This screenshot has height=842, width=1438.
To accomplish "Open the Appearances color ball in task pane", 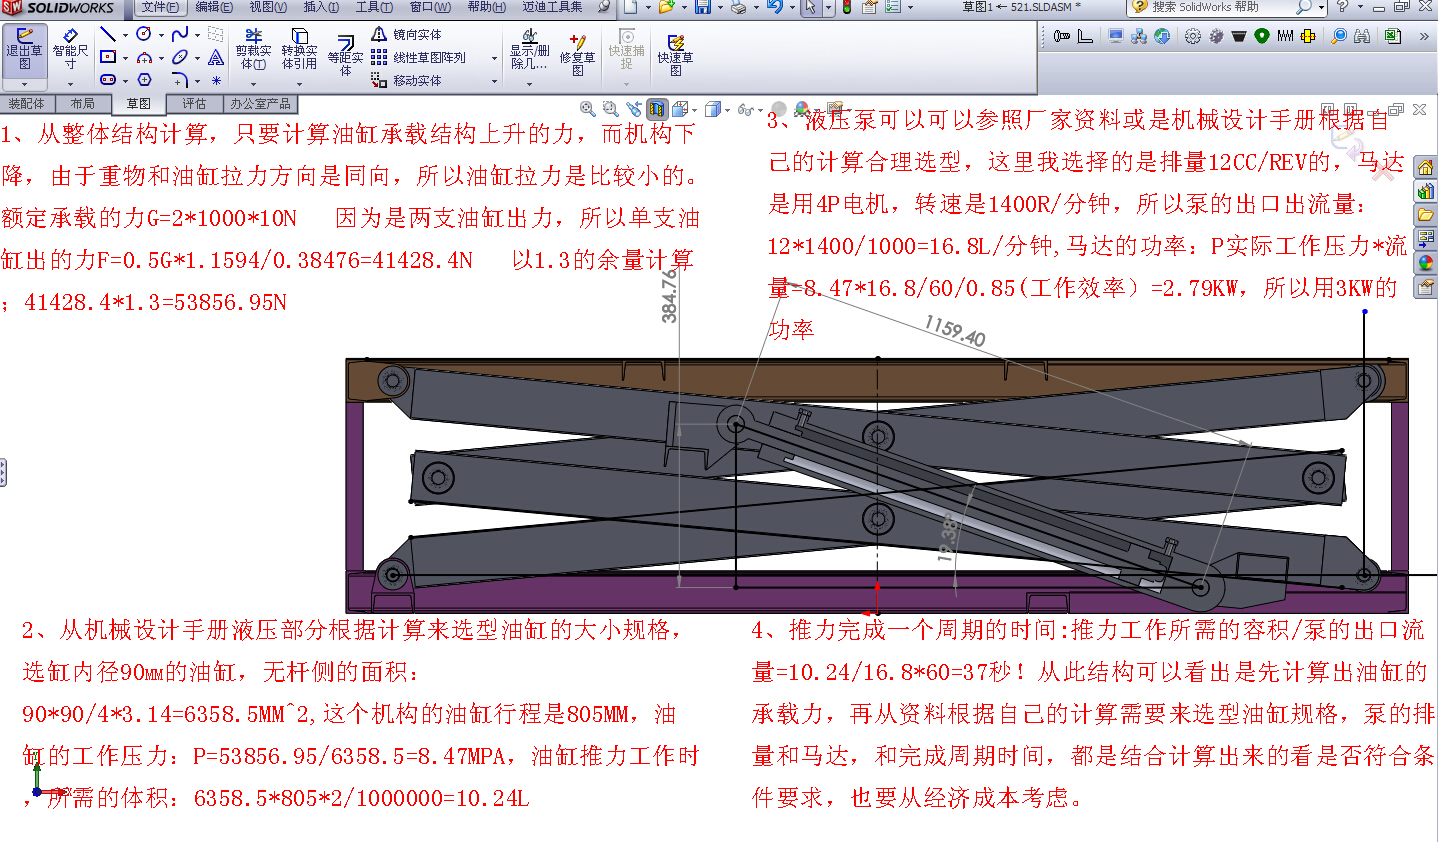I will [x=1425, y=264].
